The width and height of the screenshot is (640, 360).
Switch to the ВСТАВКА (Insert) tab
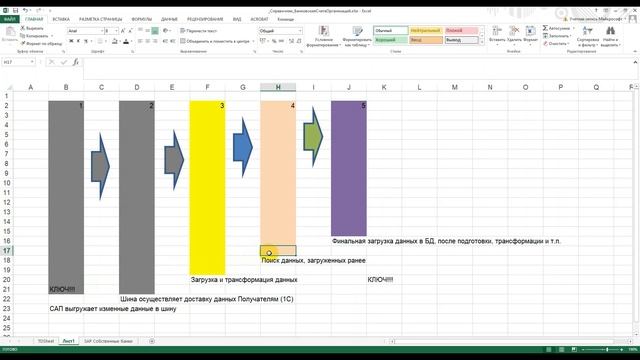point(61,19)
